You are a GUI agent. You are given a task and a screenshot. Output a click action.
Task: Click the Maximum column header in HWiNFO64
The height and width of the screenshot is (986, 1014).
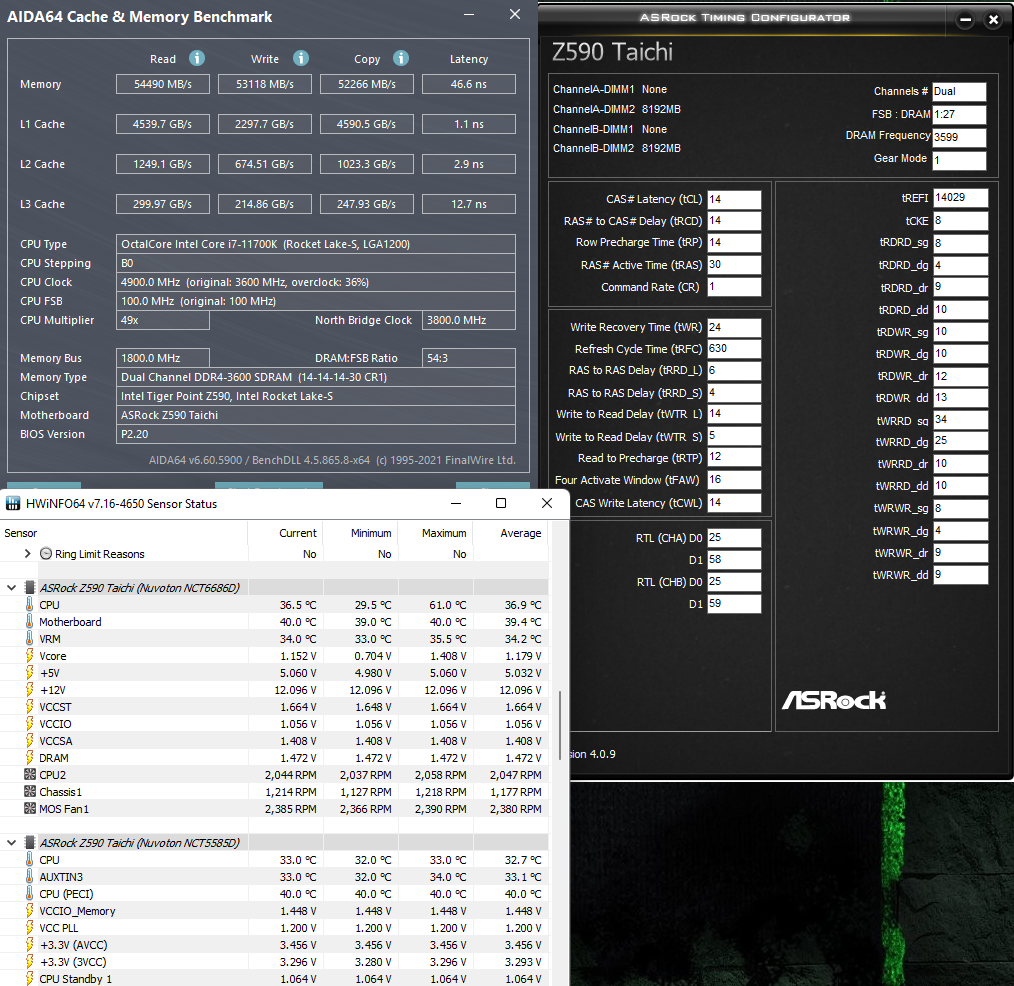click(x=435, y=533)
